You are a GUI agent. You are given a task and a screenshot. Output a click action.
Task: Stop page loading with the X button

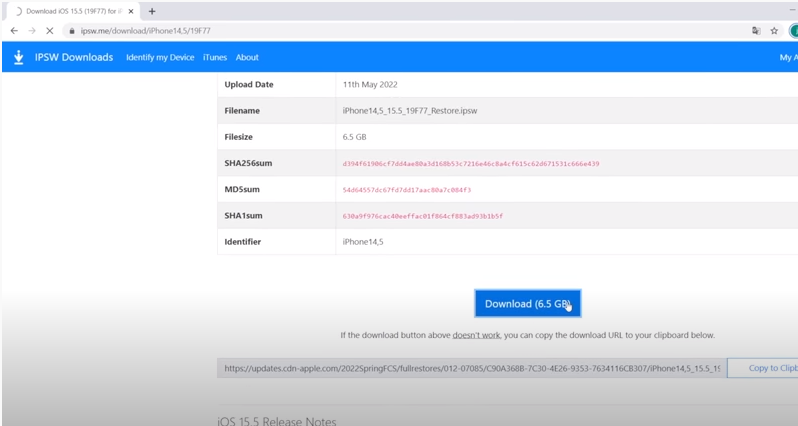tap(50, 31)
